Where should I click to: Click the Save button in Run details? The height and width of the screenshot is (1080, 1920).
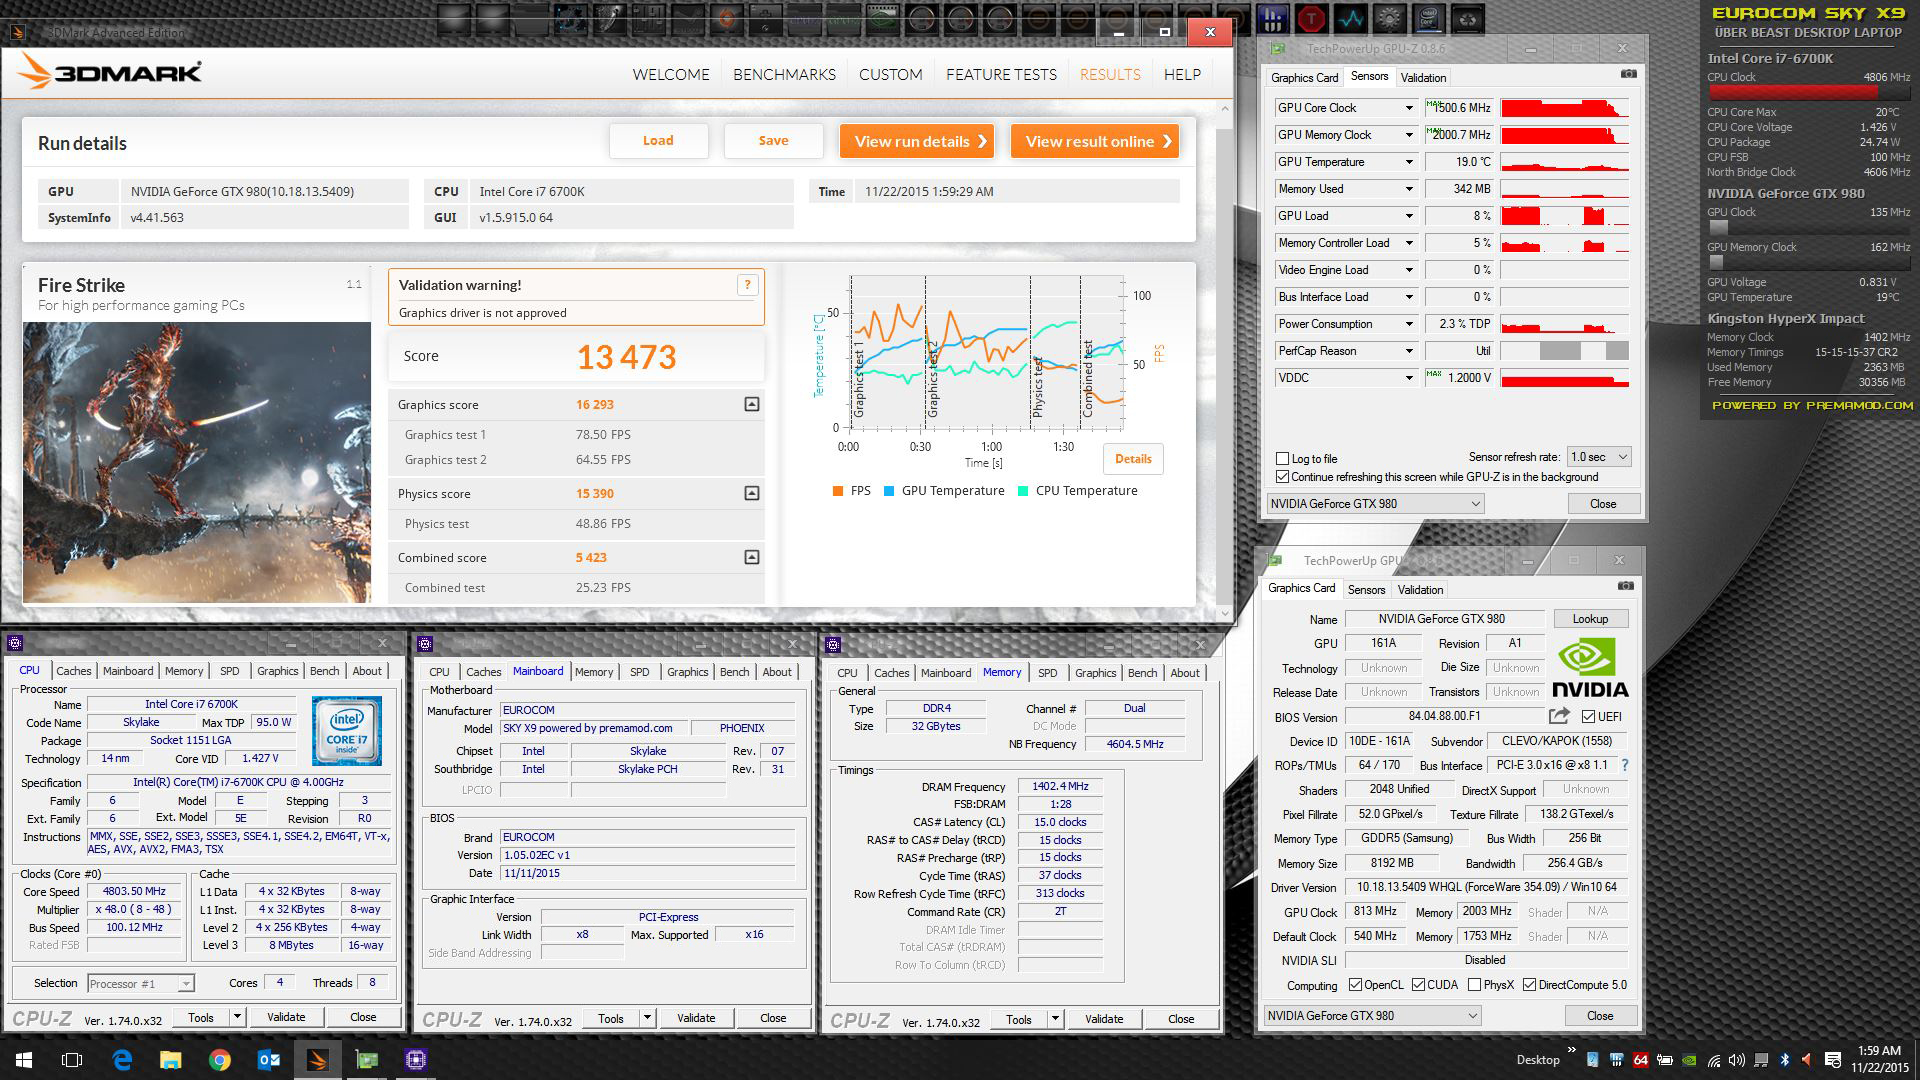(x=773, y=141)
